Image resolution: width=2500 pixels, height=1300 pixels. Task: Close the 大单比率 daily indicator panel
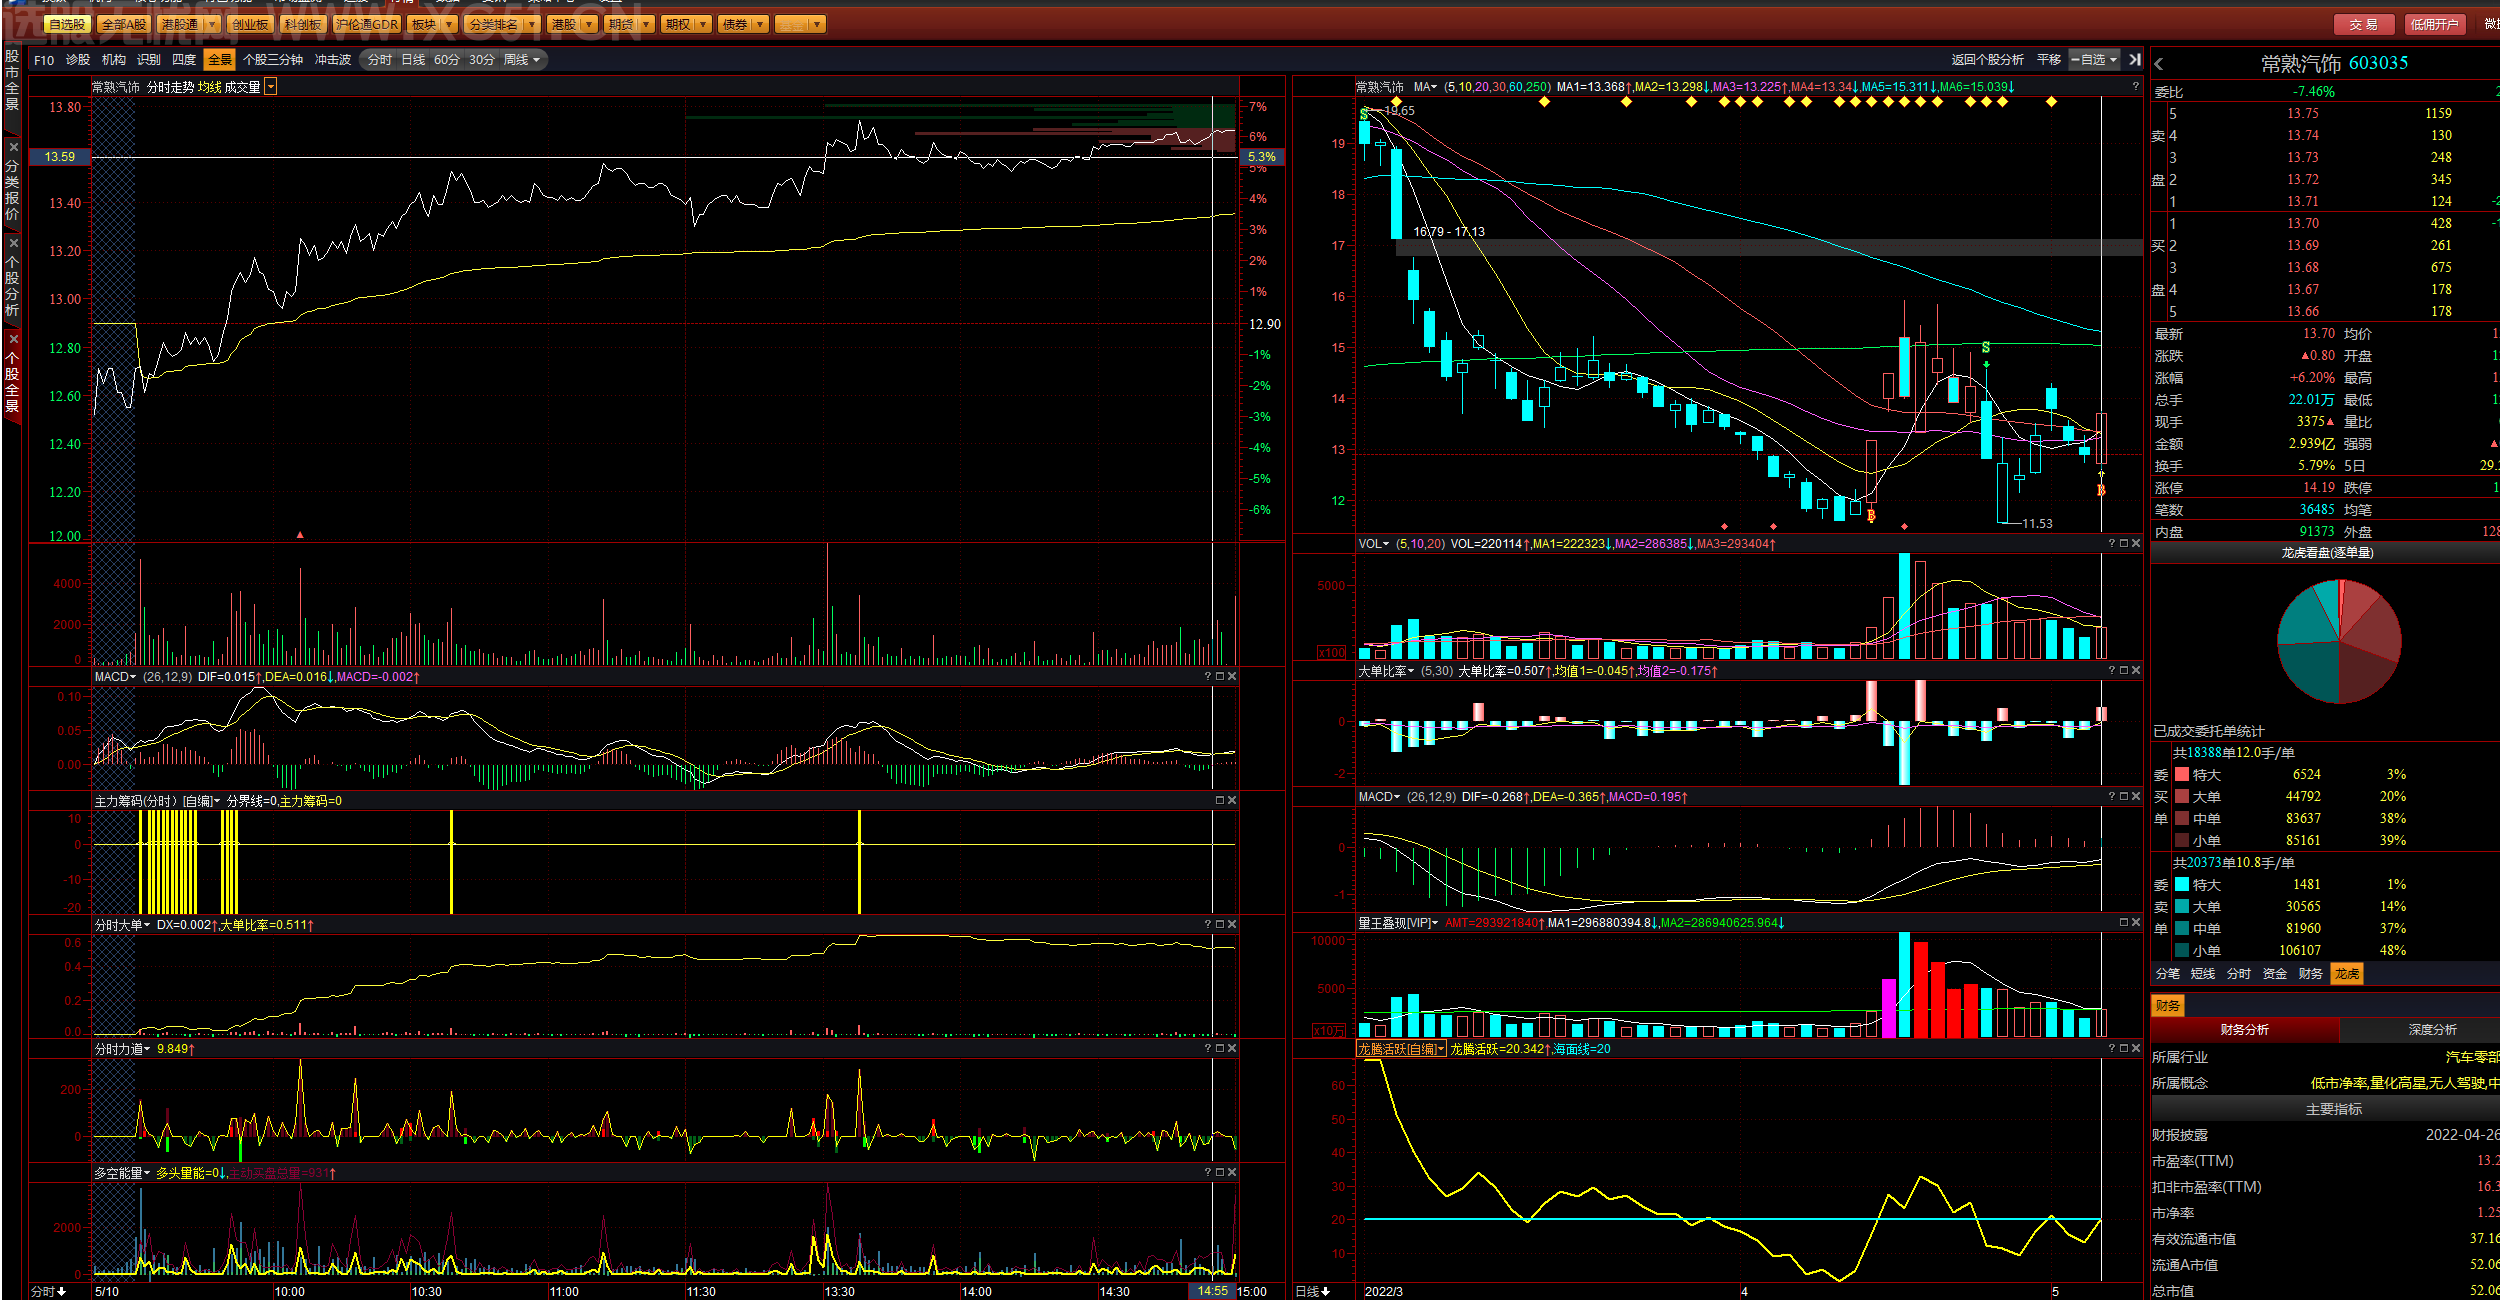(x=2136, y=671)
